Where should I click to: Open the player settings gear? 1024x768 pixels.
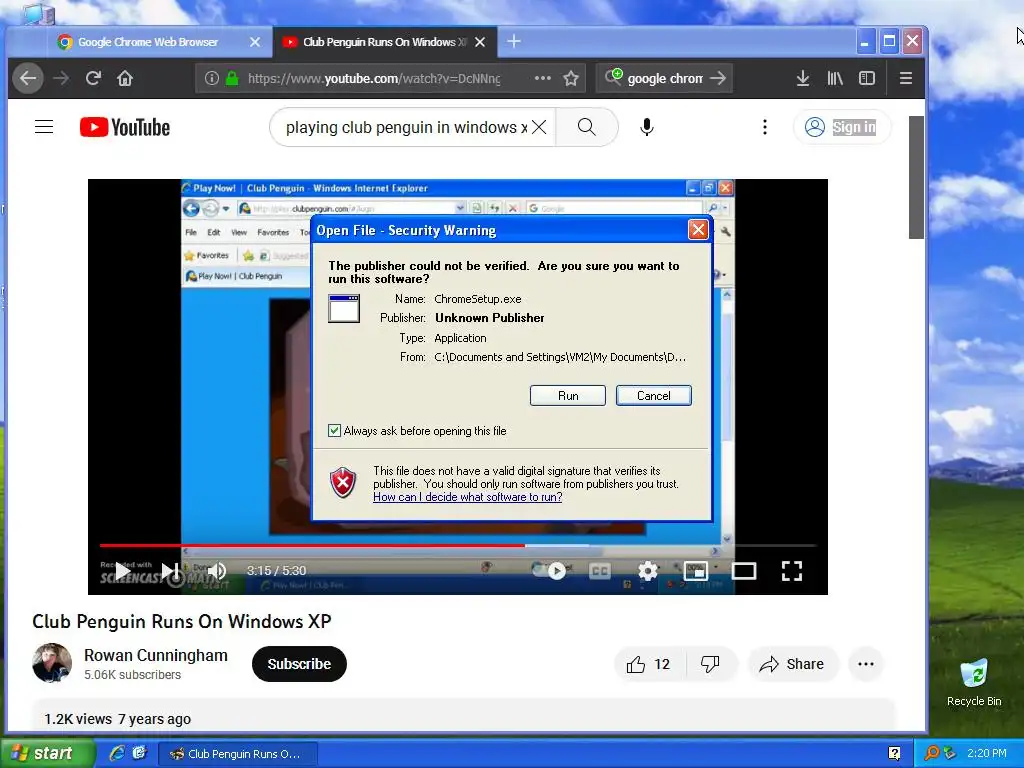(x=648, y=571)
